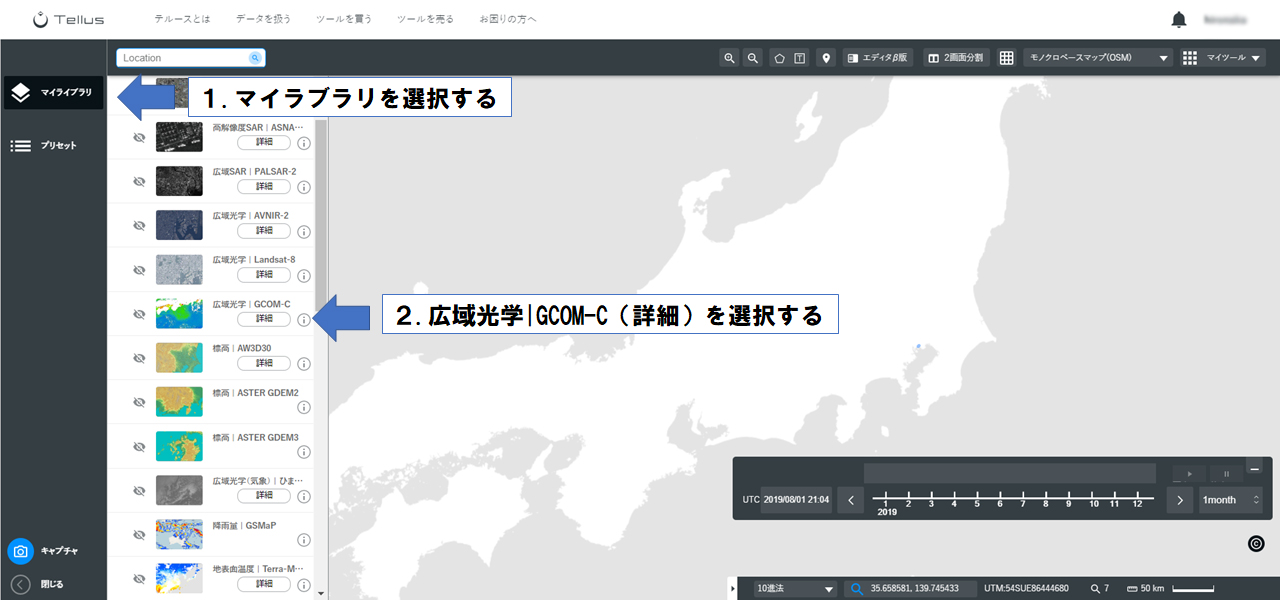Screen dimensions: 1280x600
Task: Click the notification bell icon
Action: (x=1179, y=19)
